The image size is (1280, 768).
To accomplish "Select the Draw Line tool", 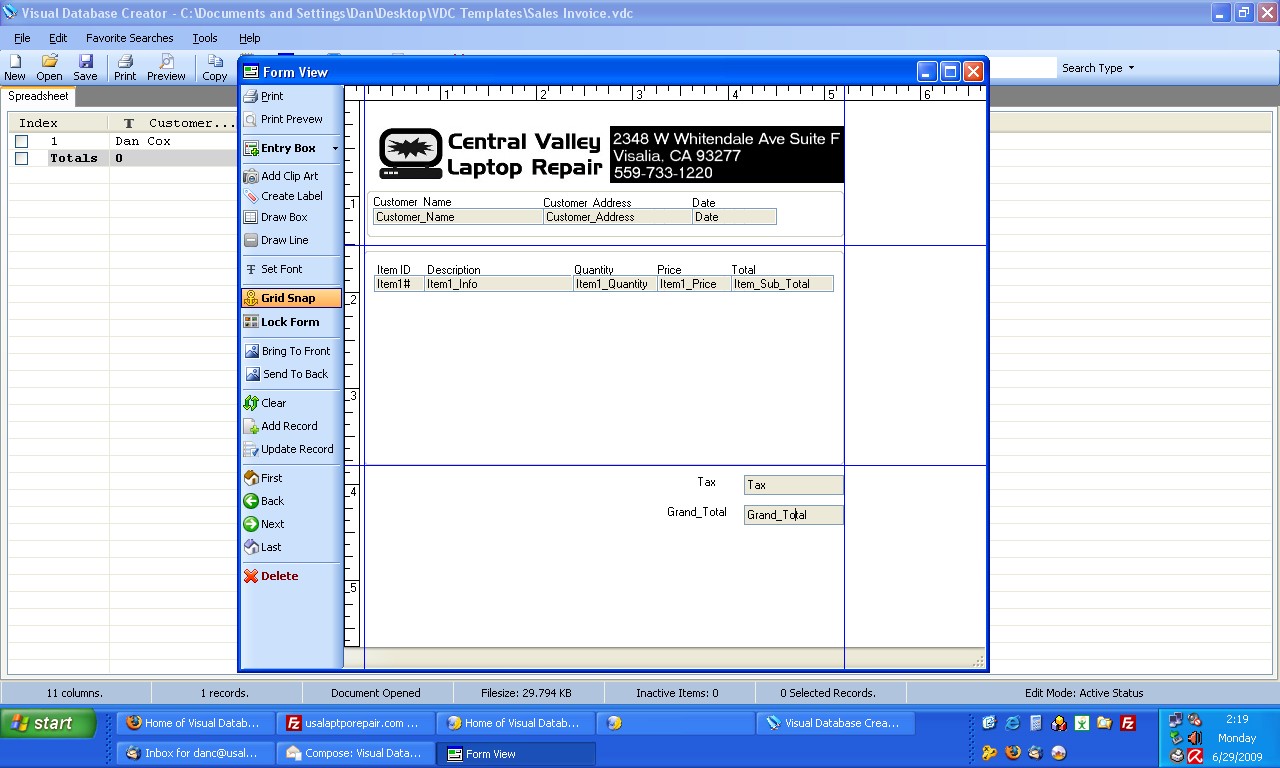I will tap(276, 240).
